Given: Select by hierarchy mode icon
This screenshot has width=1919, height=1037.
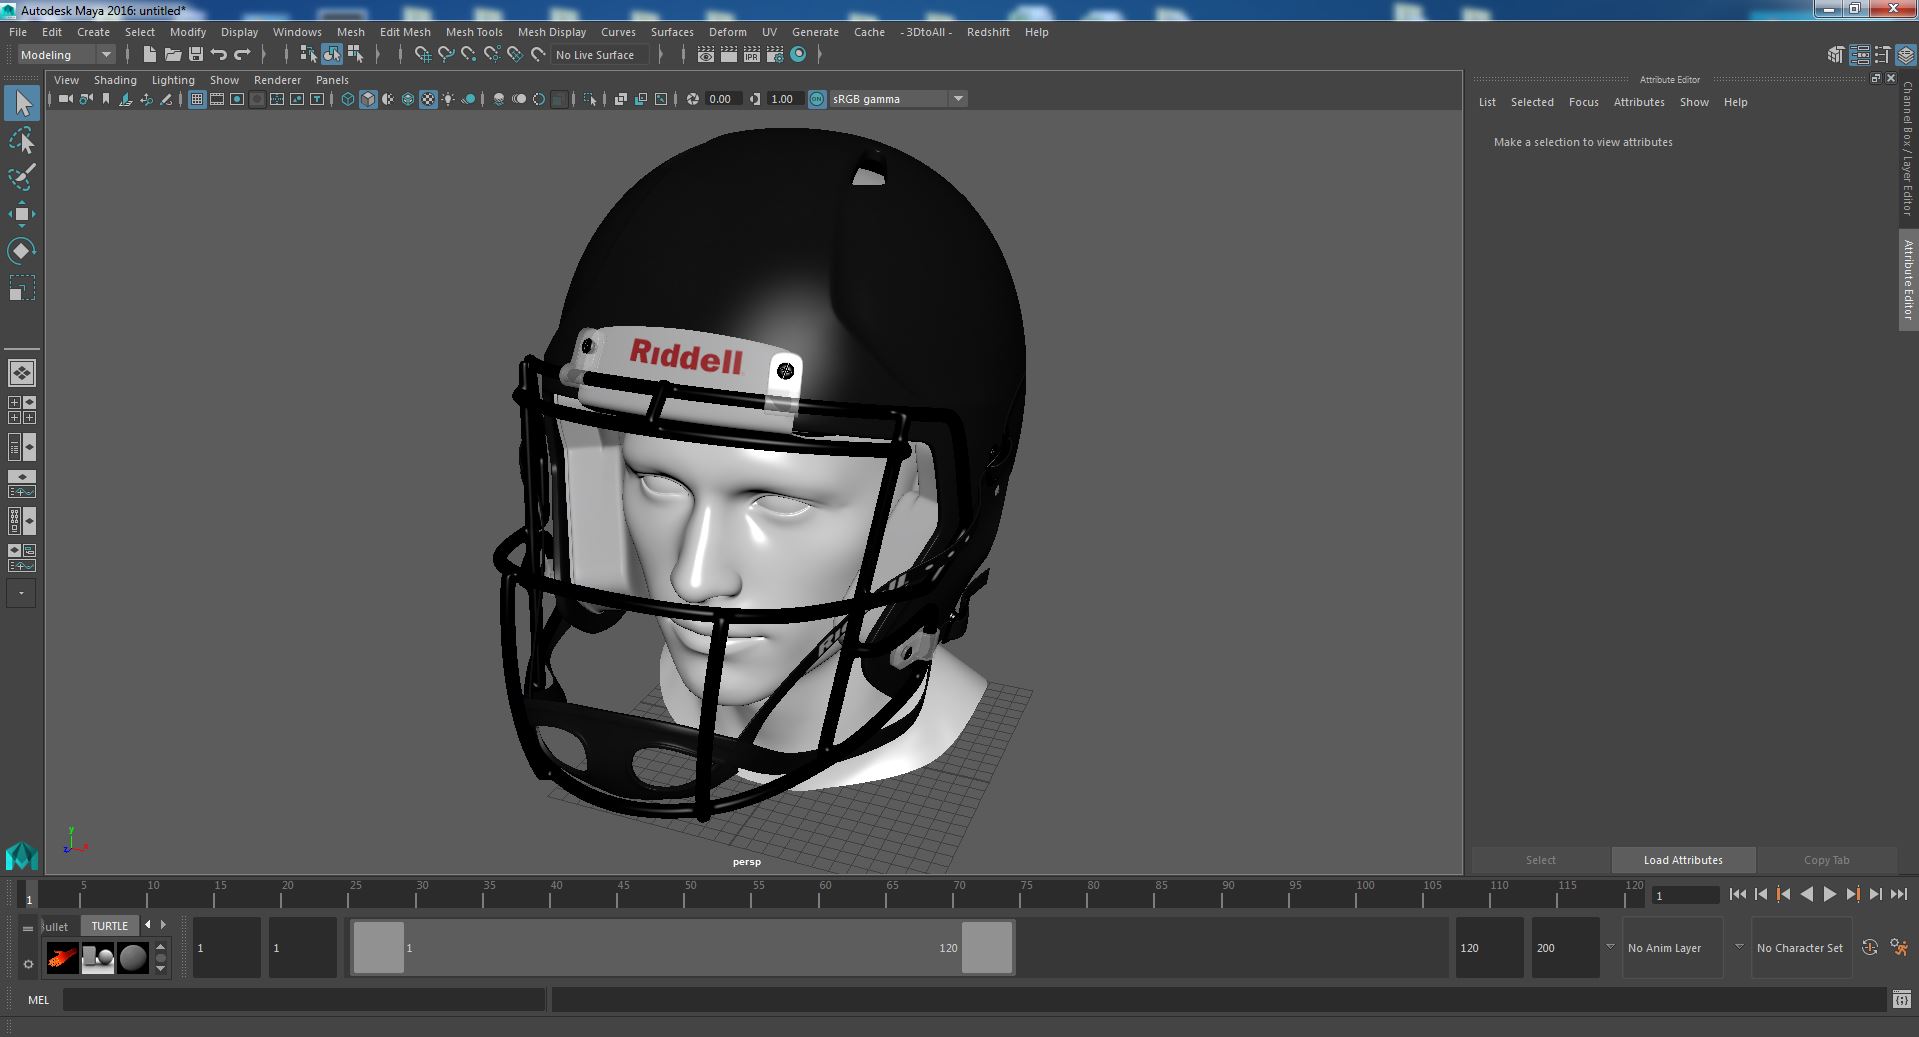Looking at the screenshot, I should (x=308, y=55).
